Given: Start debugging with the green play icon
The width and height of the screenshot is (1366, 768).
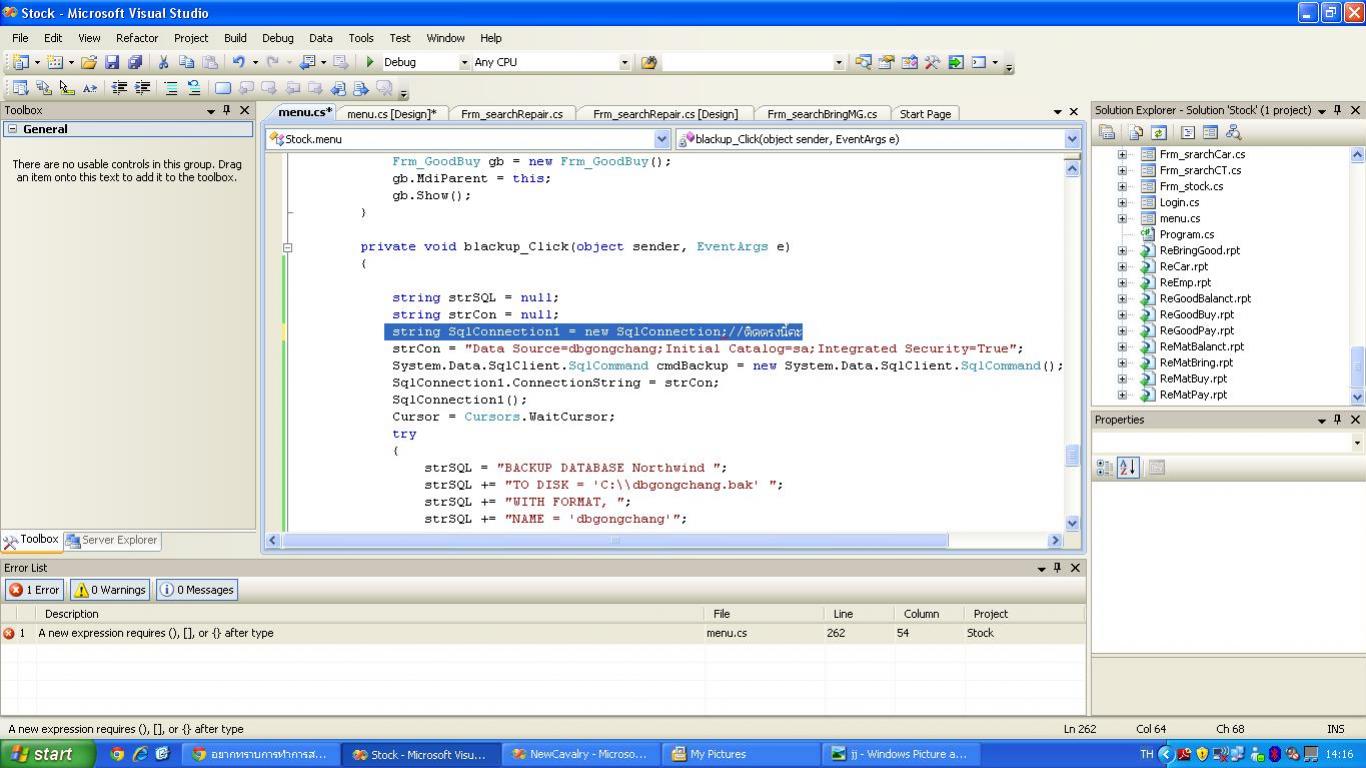Looking at the screenshot, I should [370, 62].
